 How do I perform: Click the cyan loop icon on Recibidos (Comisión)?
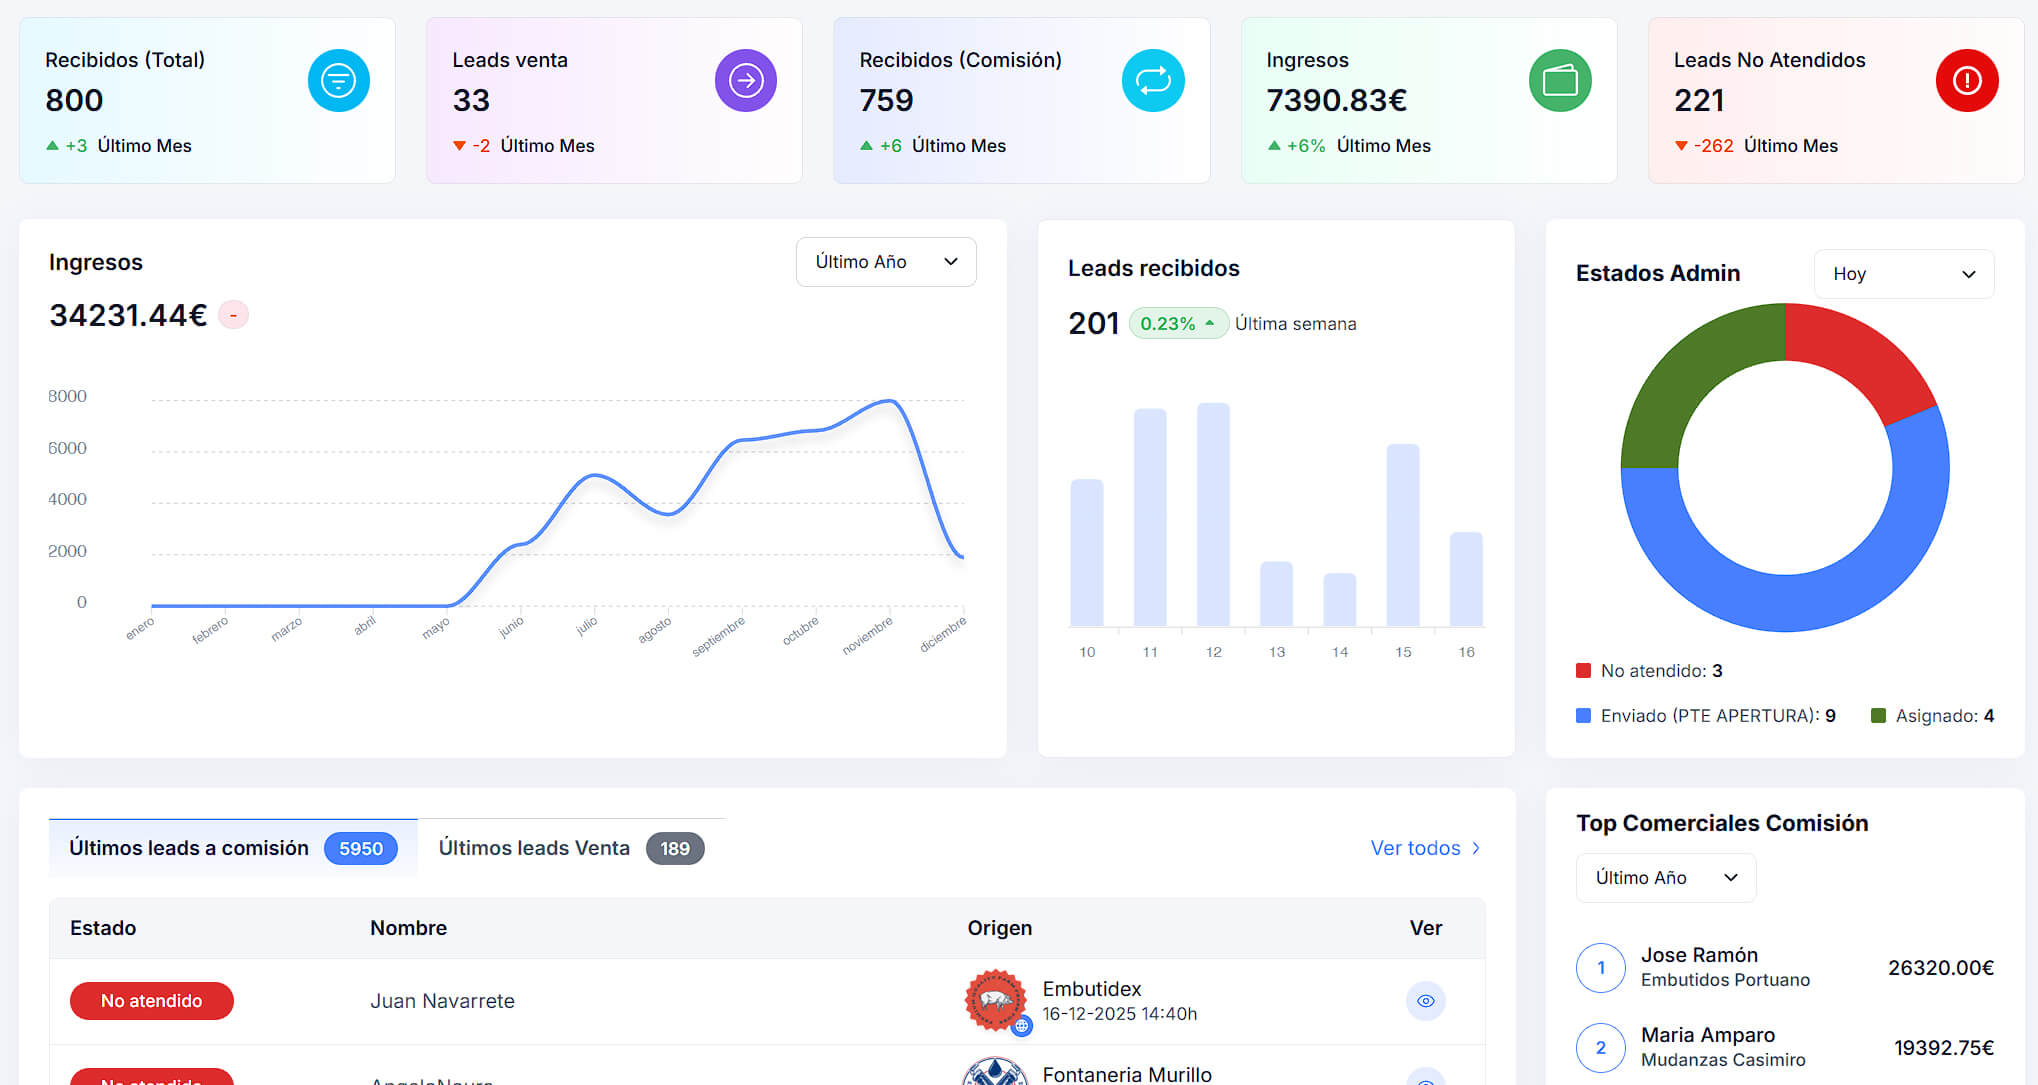pos(1152,80)
